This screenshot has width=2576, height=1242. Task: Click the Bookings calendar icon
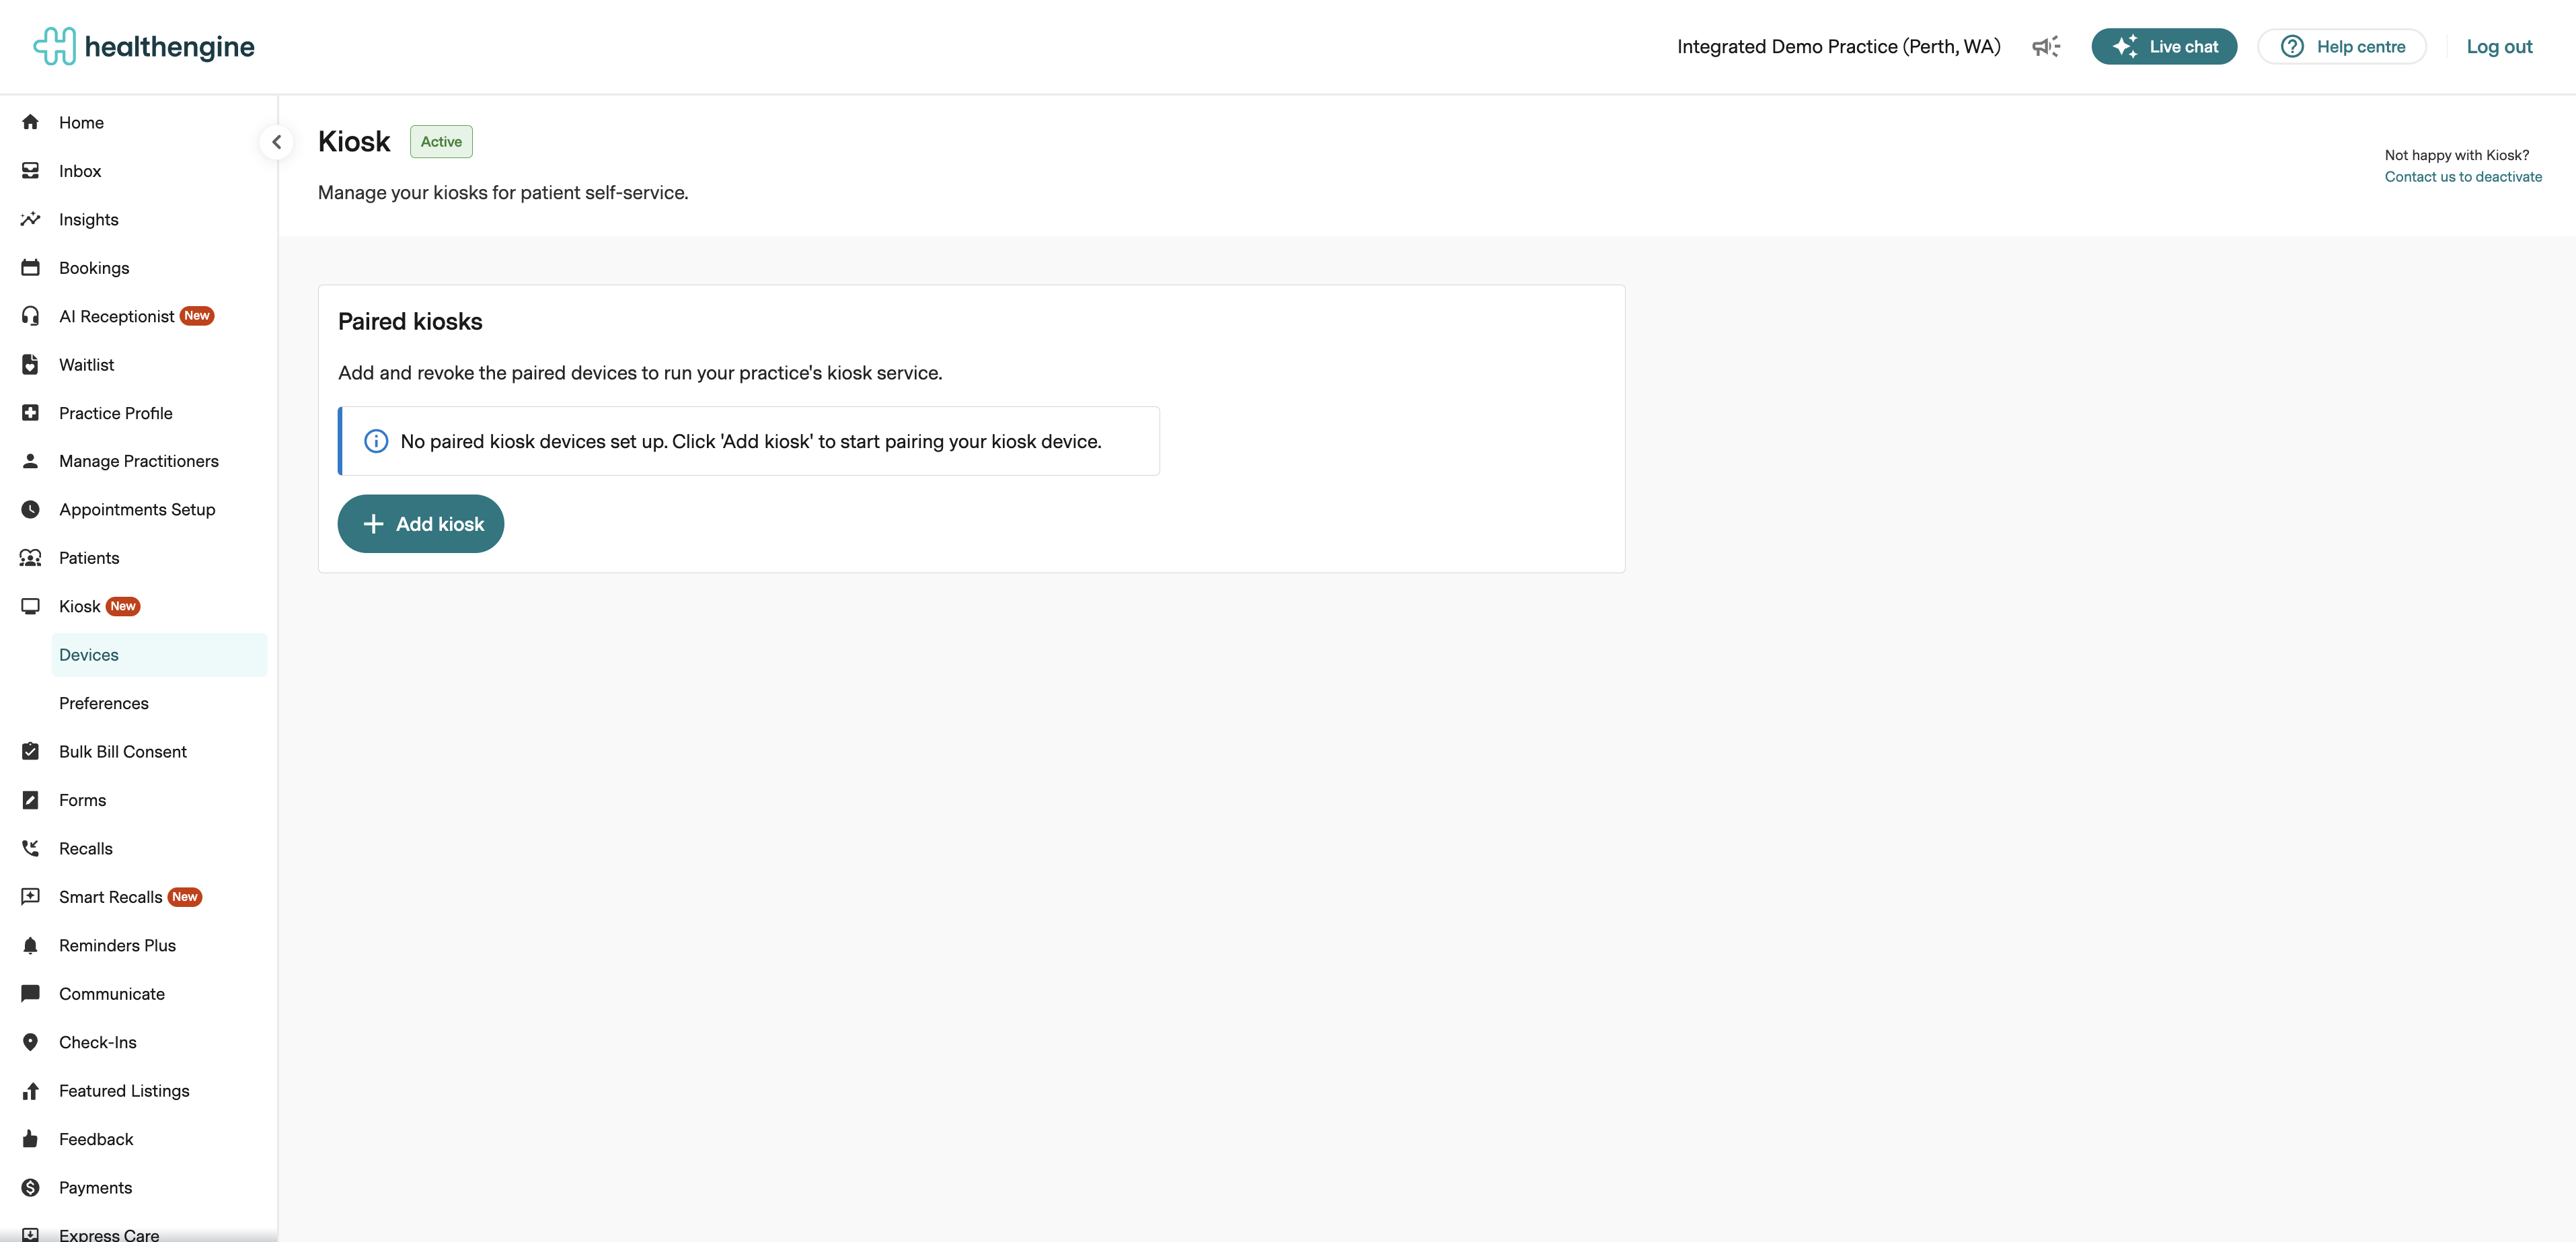coord(30,267)
